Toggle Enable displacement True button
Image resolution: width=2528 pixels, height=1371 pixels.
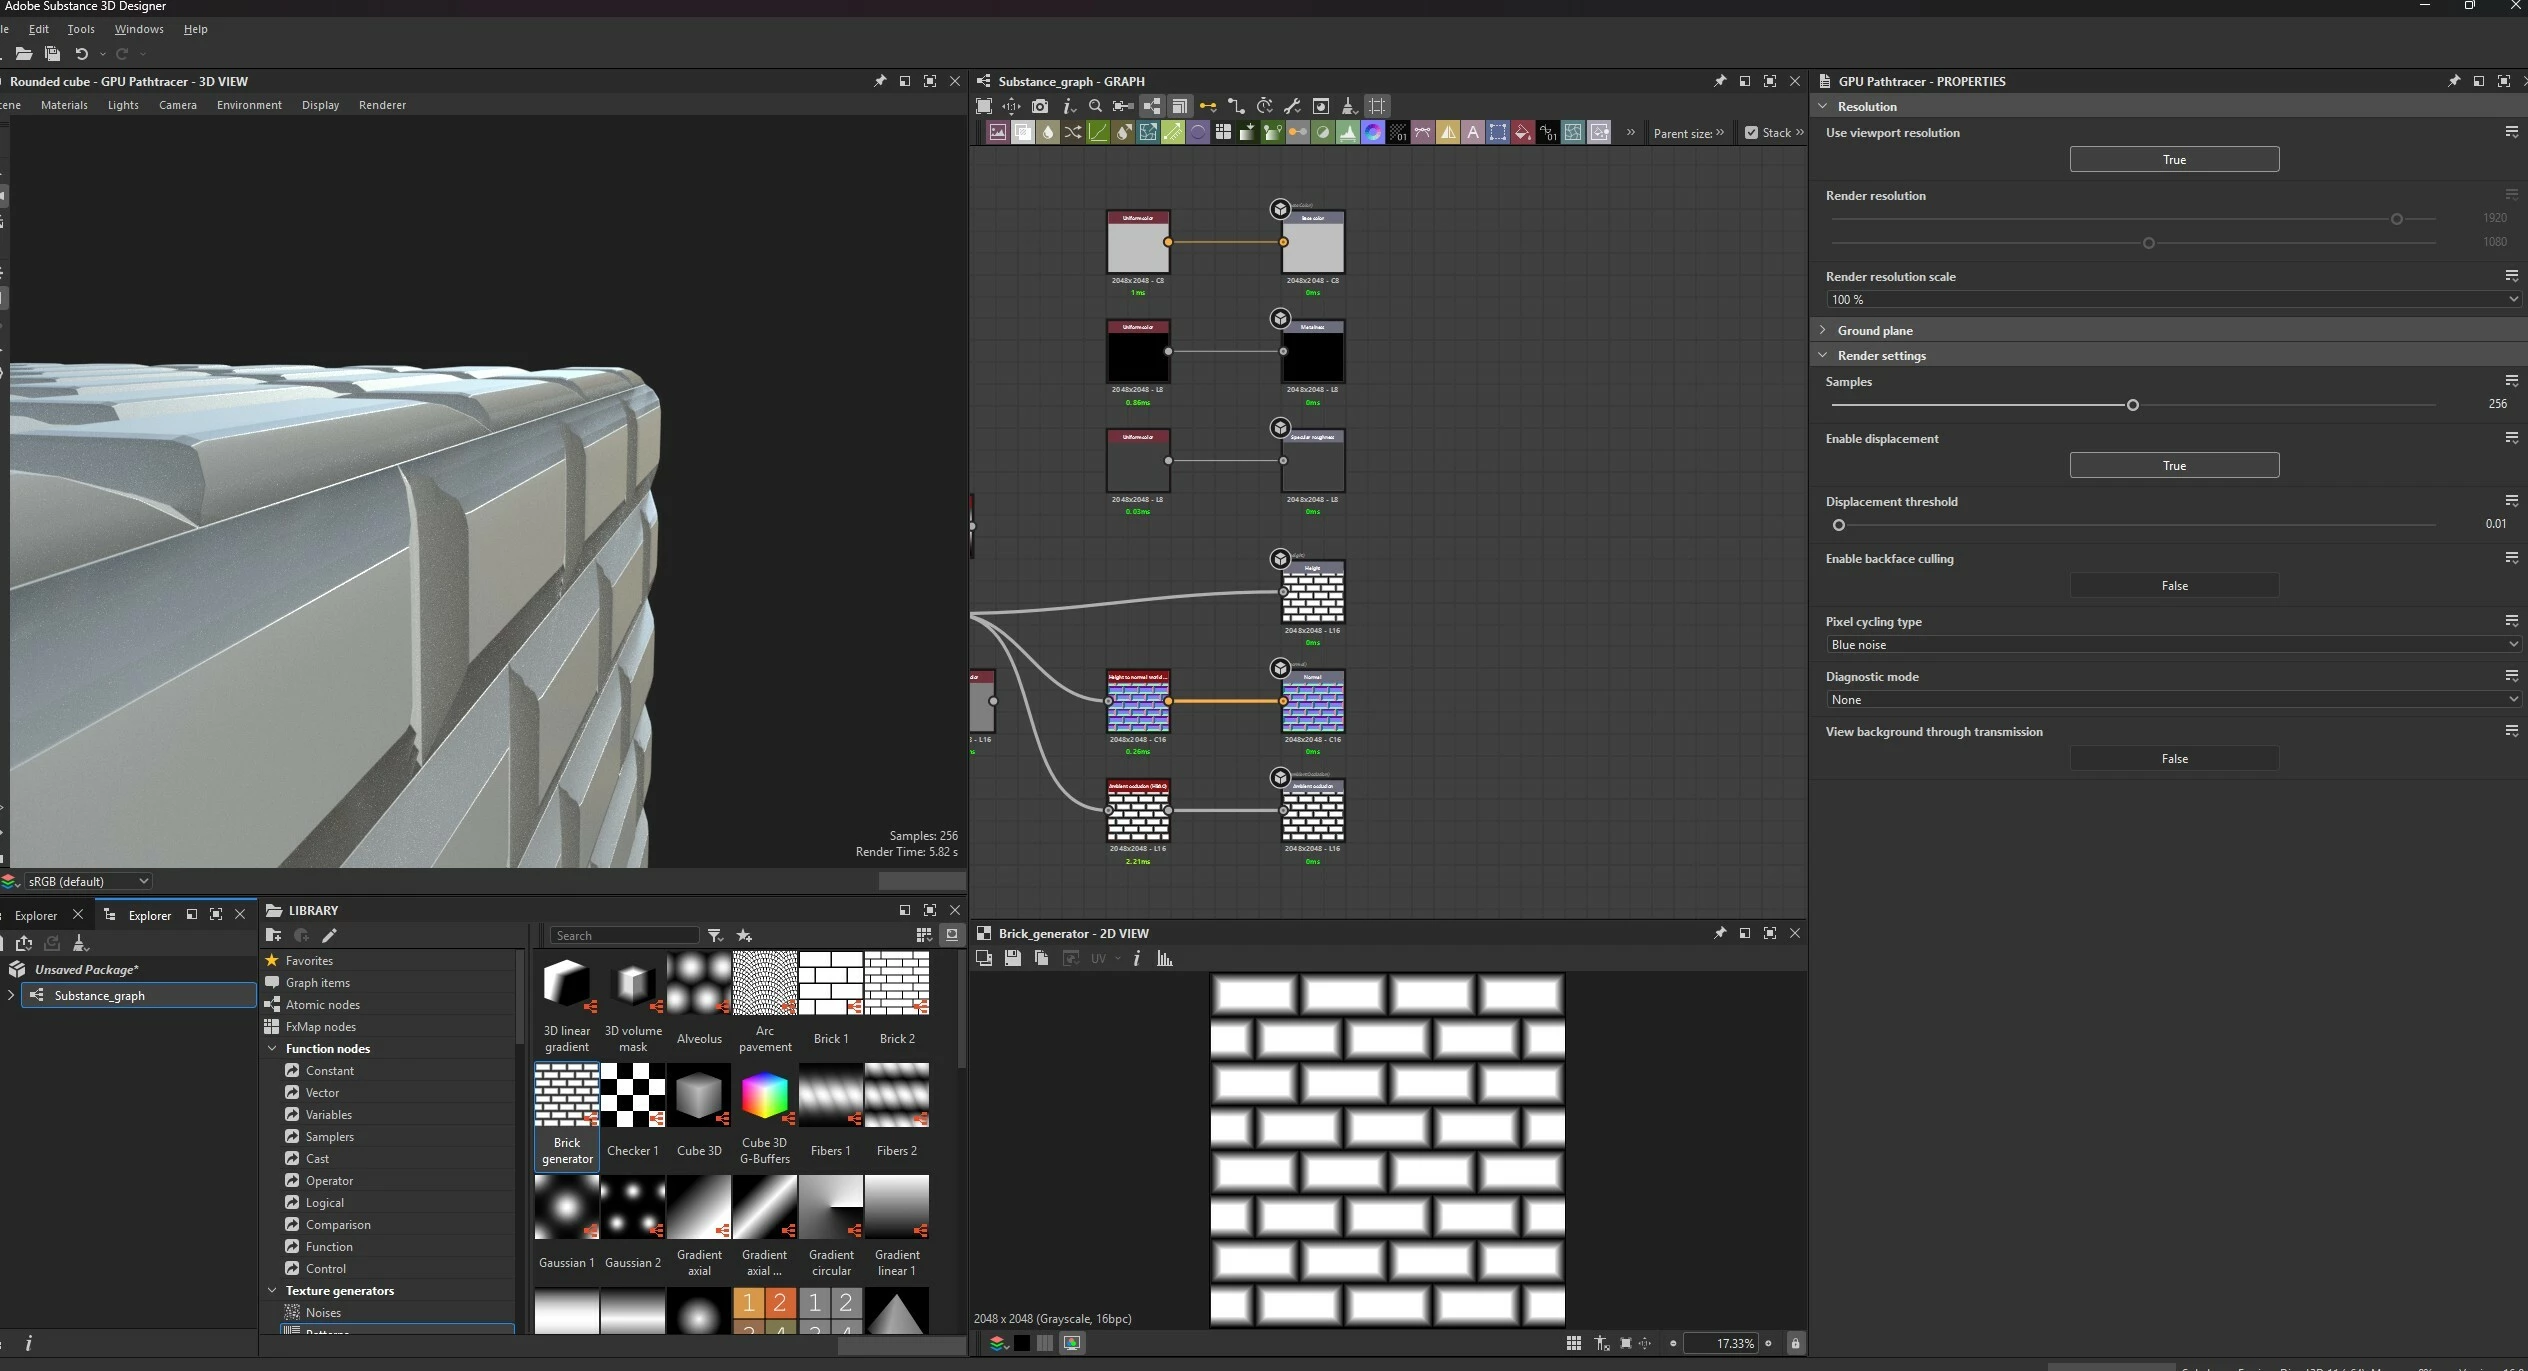pos(2174,465)
